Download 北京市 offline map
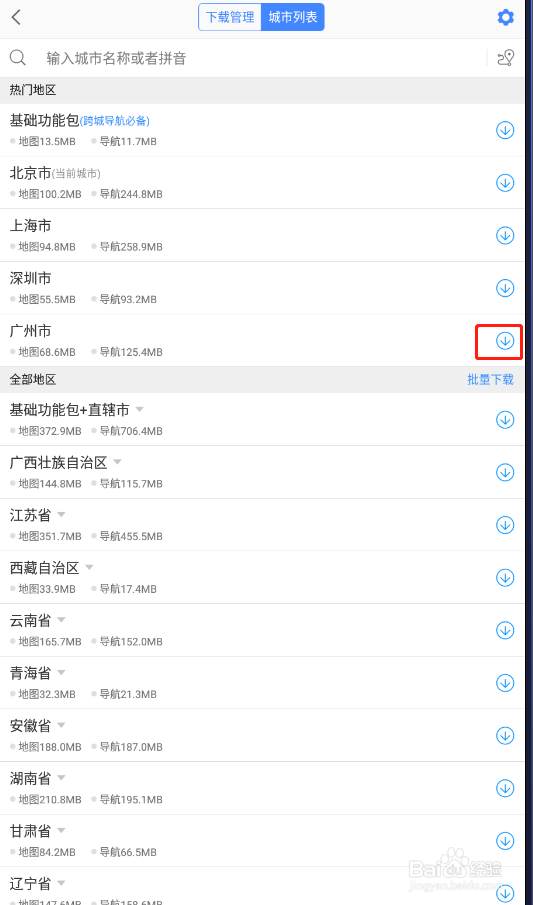Viewport: 533px width, 905px height. coord(505,183)
